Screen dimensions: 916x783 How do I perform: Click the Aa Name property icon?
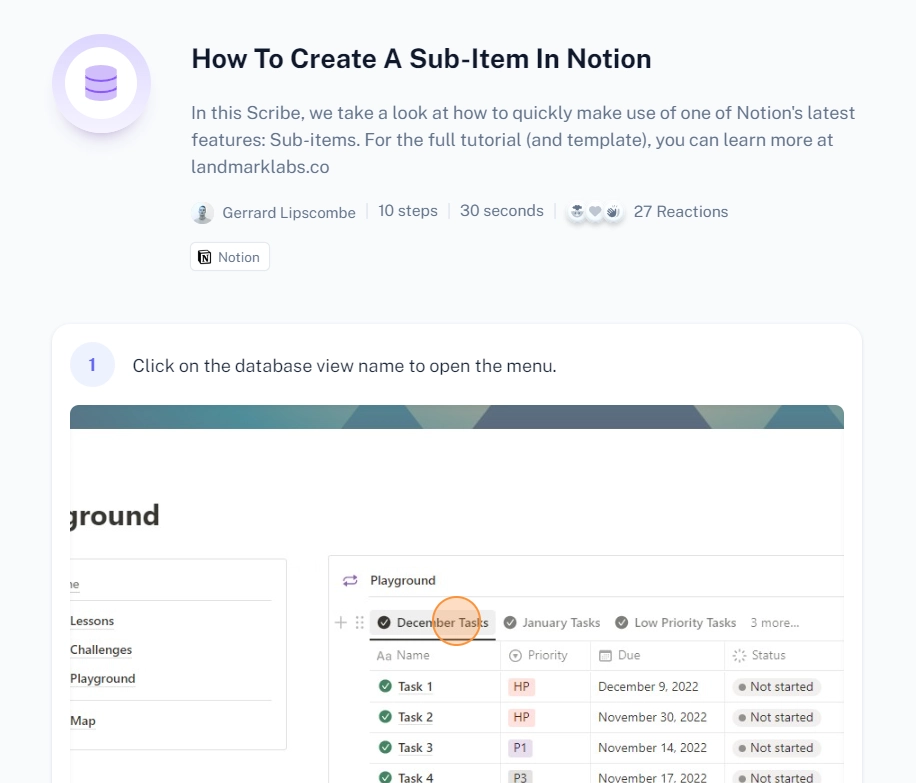click(x=384, y=656)
